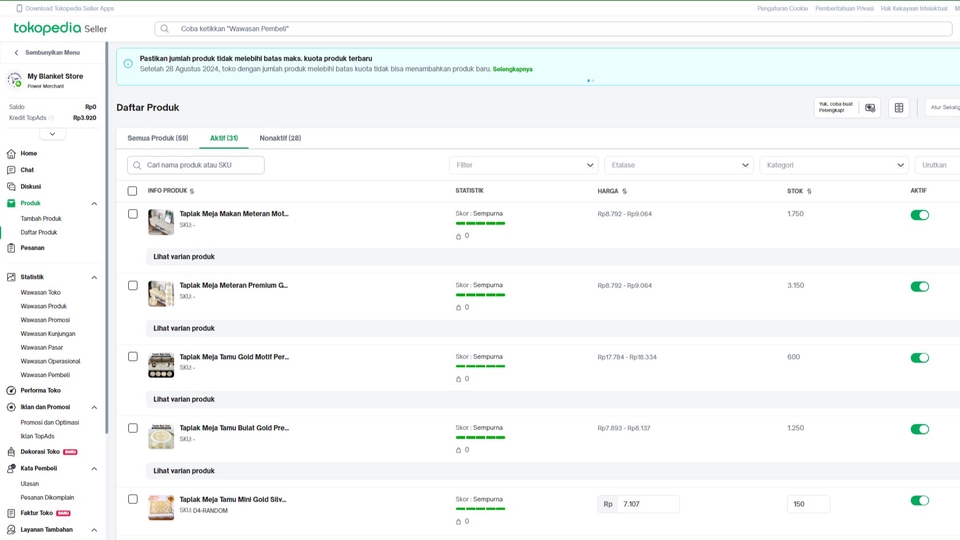Expand the store balance chevron under Kredit TopAds
960x540 pixels.
53,133
